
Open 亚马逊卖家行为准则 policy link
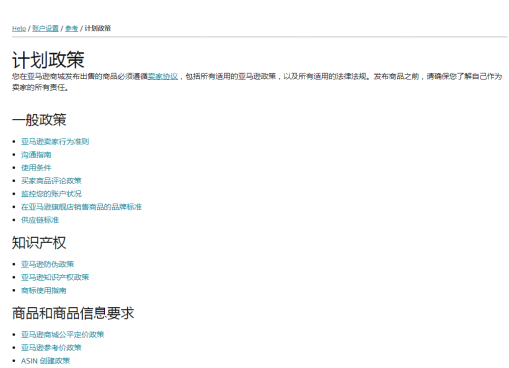55,142
